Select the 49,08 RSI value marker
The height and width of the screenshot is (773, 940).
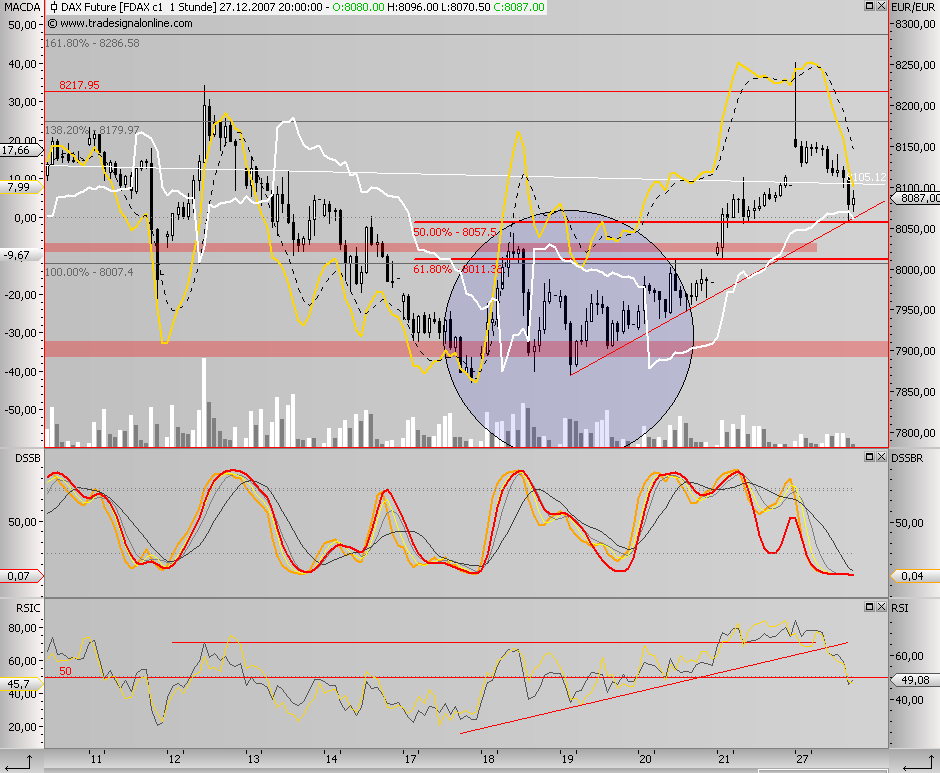tap(914, 680)
